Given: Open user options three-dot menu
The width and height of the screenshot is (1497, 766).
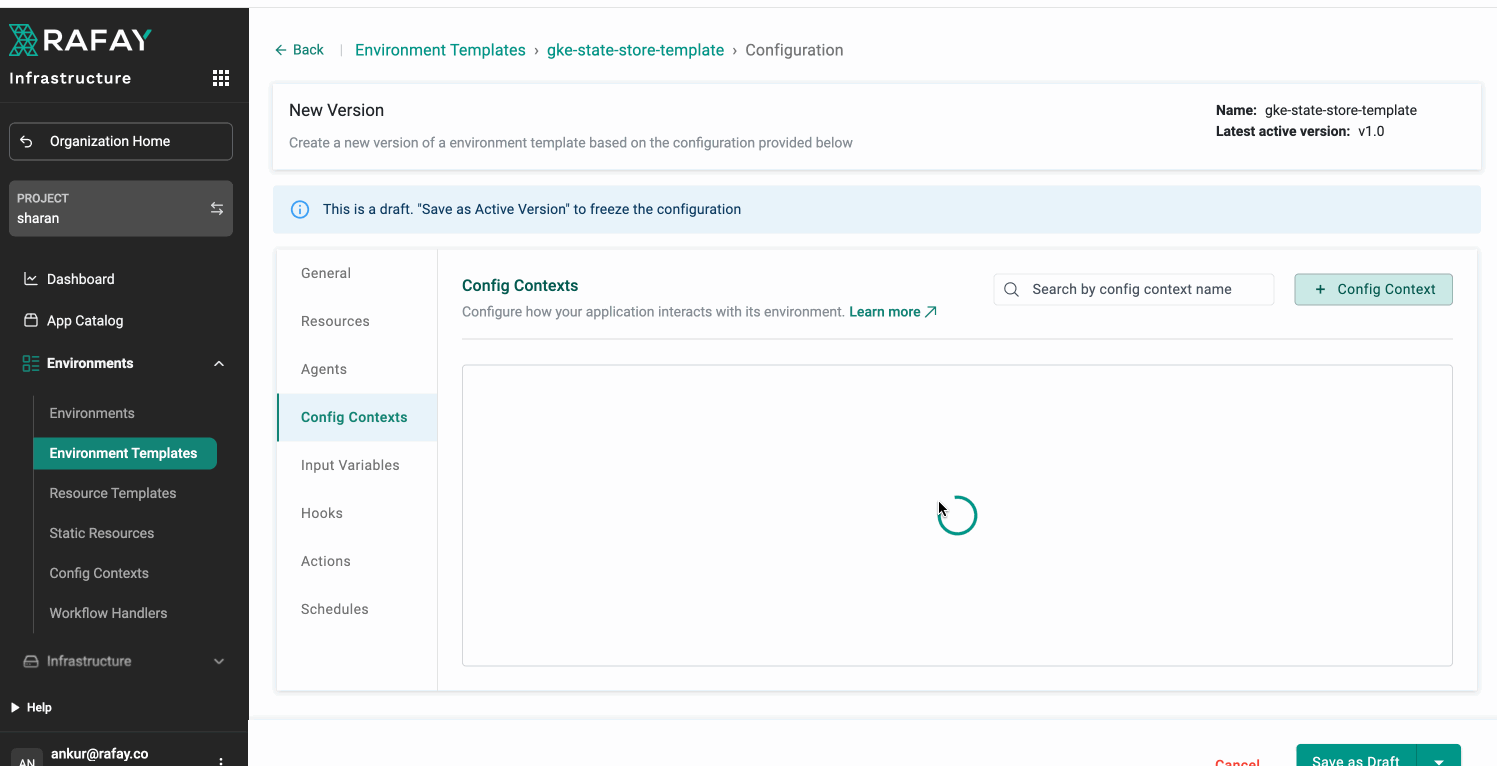Looking at the screenshot, I should 221,760.
